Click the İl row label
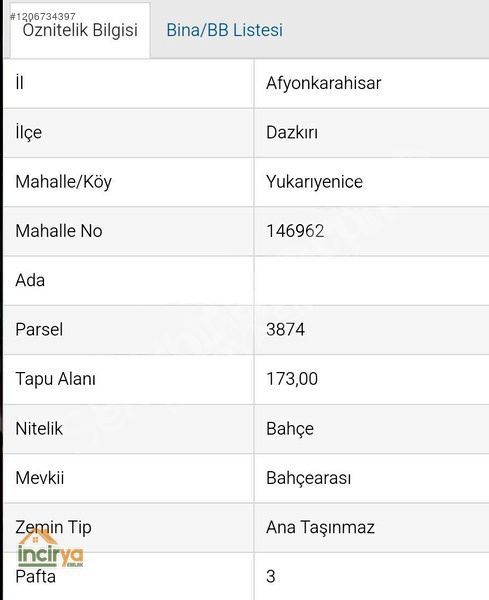This screenshot has width=489, height=600. 20,83
